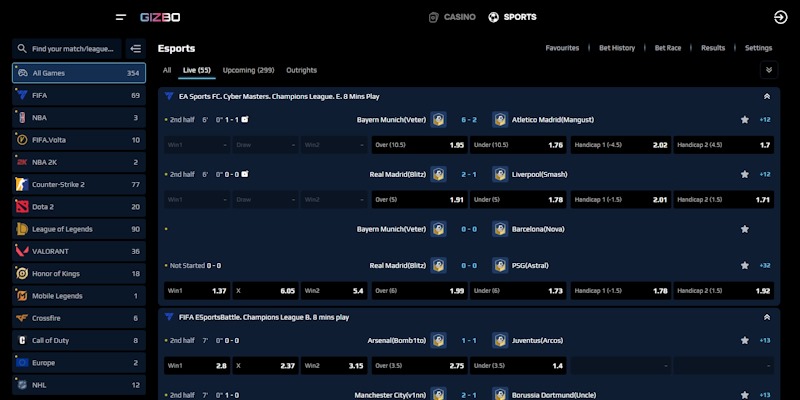Switch to the Outrights tab
Image resolution: width=800 pixels, height=400 pixels.
(302, 70)
